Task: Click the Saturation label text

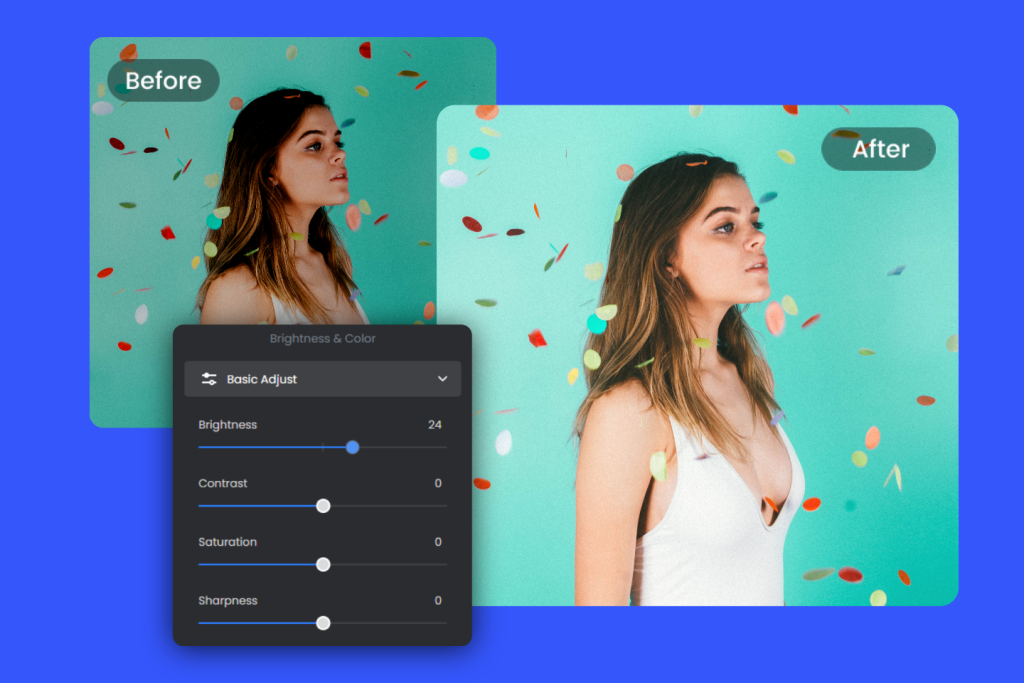Action: (x=227, y=541)
